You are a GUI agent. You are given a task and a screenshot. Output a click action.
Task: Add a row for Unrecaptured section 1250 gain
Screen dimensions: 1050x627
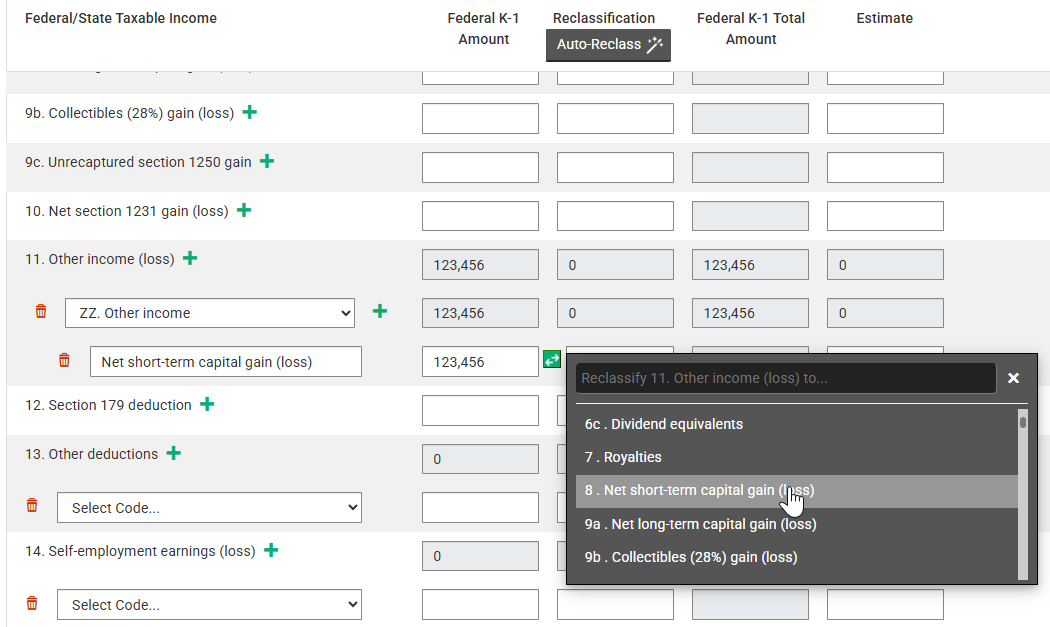[267, 161]
